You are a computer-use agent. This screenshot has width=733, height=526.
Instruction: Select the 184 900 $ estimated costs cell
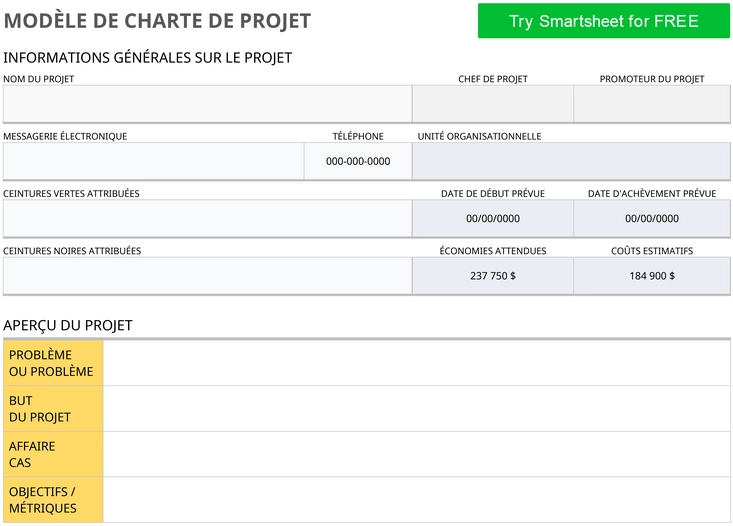pyautogui.click(x=652, y=276)
